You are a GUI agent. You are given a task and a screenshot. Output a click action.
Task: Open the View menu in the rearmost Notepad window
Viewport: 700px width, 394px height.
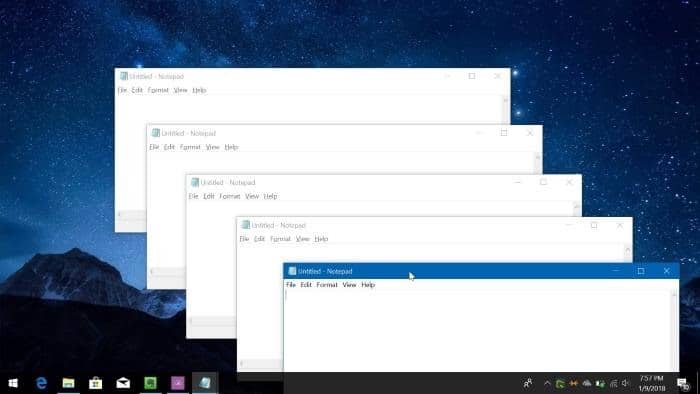tap(180, 90)
